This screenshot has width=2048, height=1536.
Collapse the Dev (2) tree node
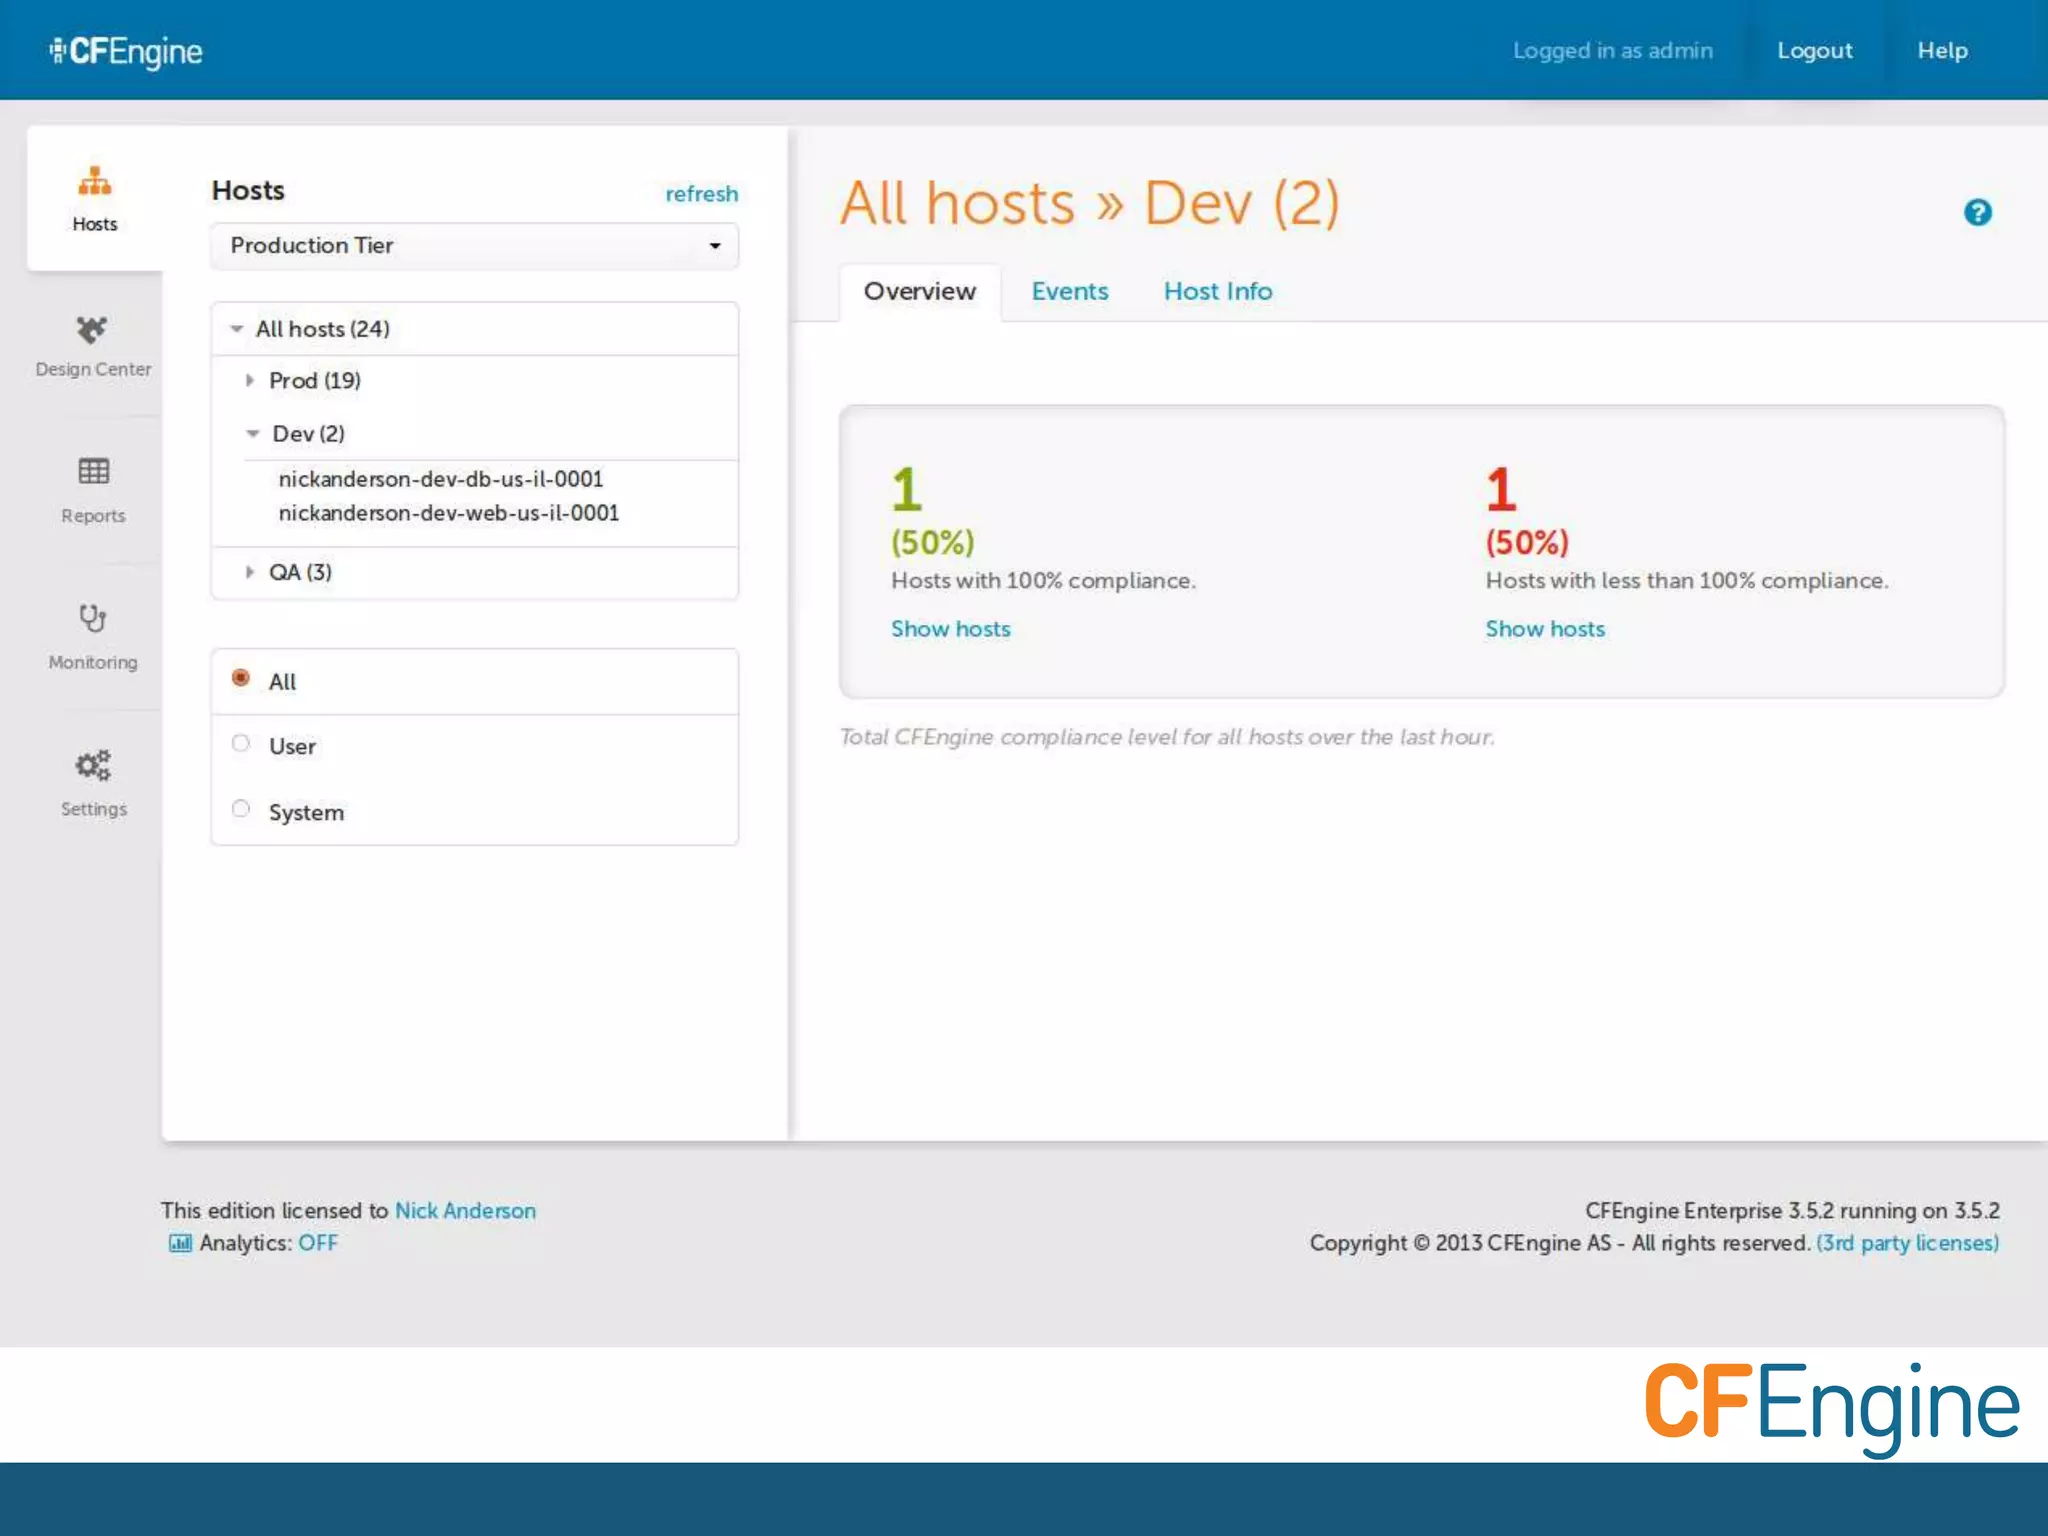pos(253,434)
